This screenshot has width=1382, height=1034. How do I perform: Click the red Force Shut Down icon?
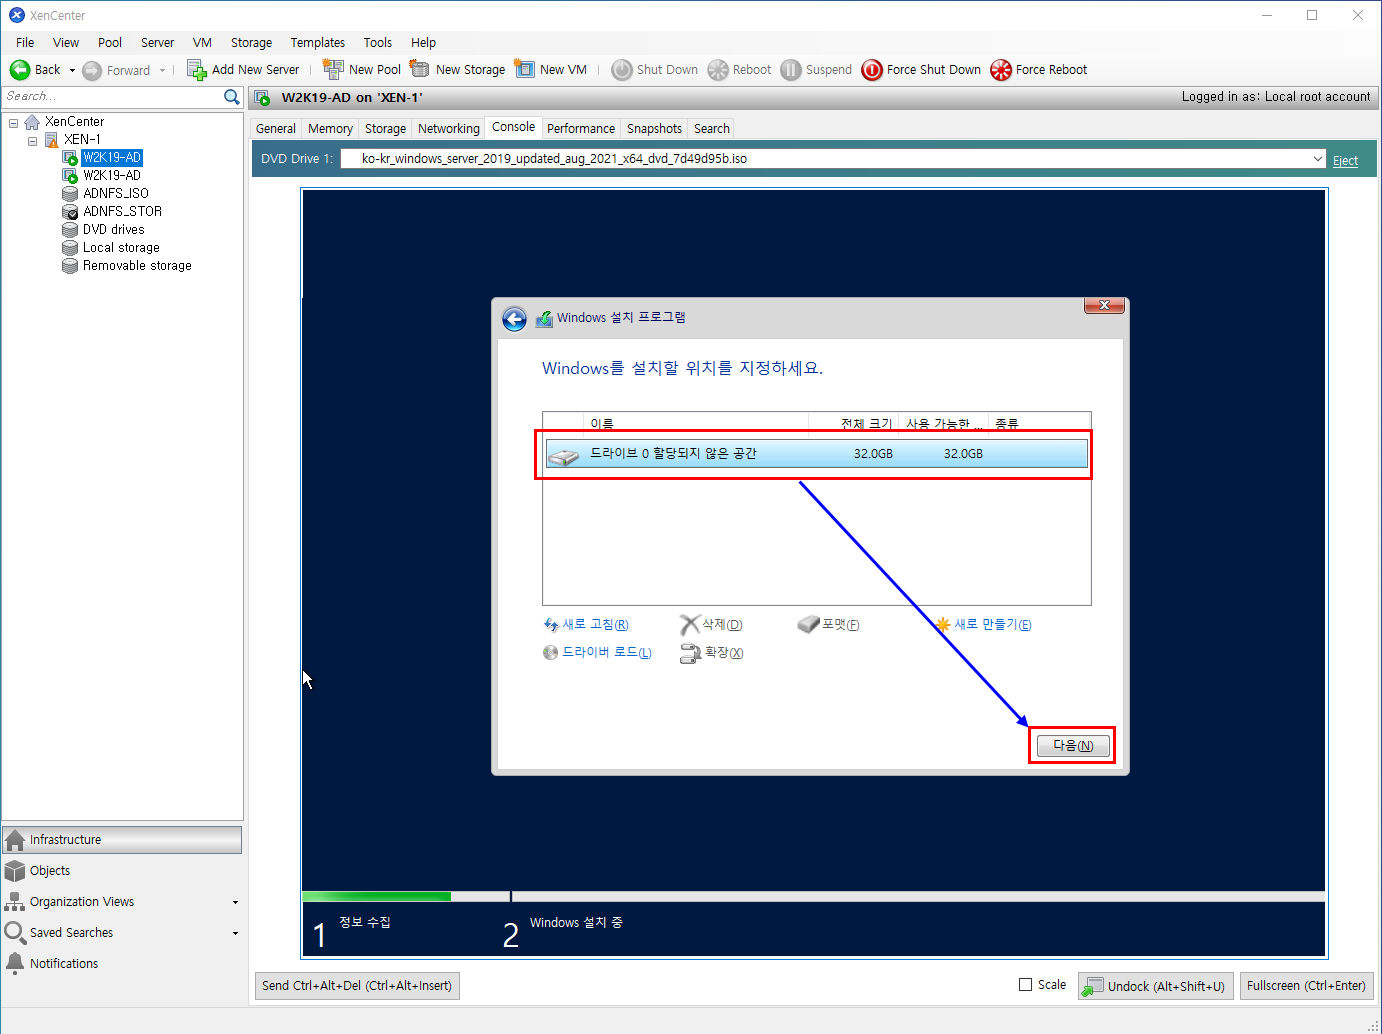pos(872,70)
